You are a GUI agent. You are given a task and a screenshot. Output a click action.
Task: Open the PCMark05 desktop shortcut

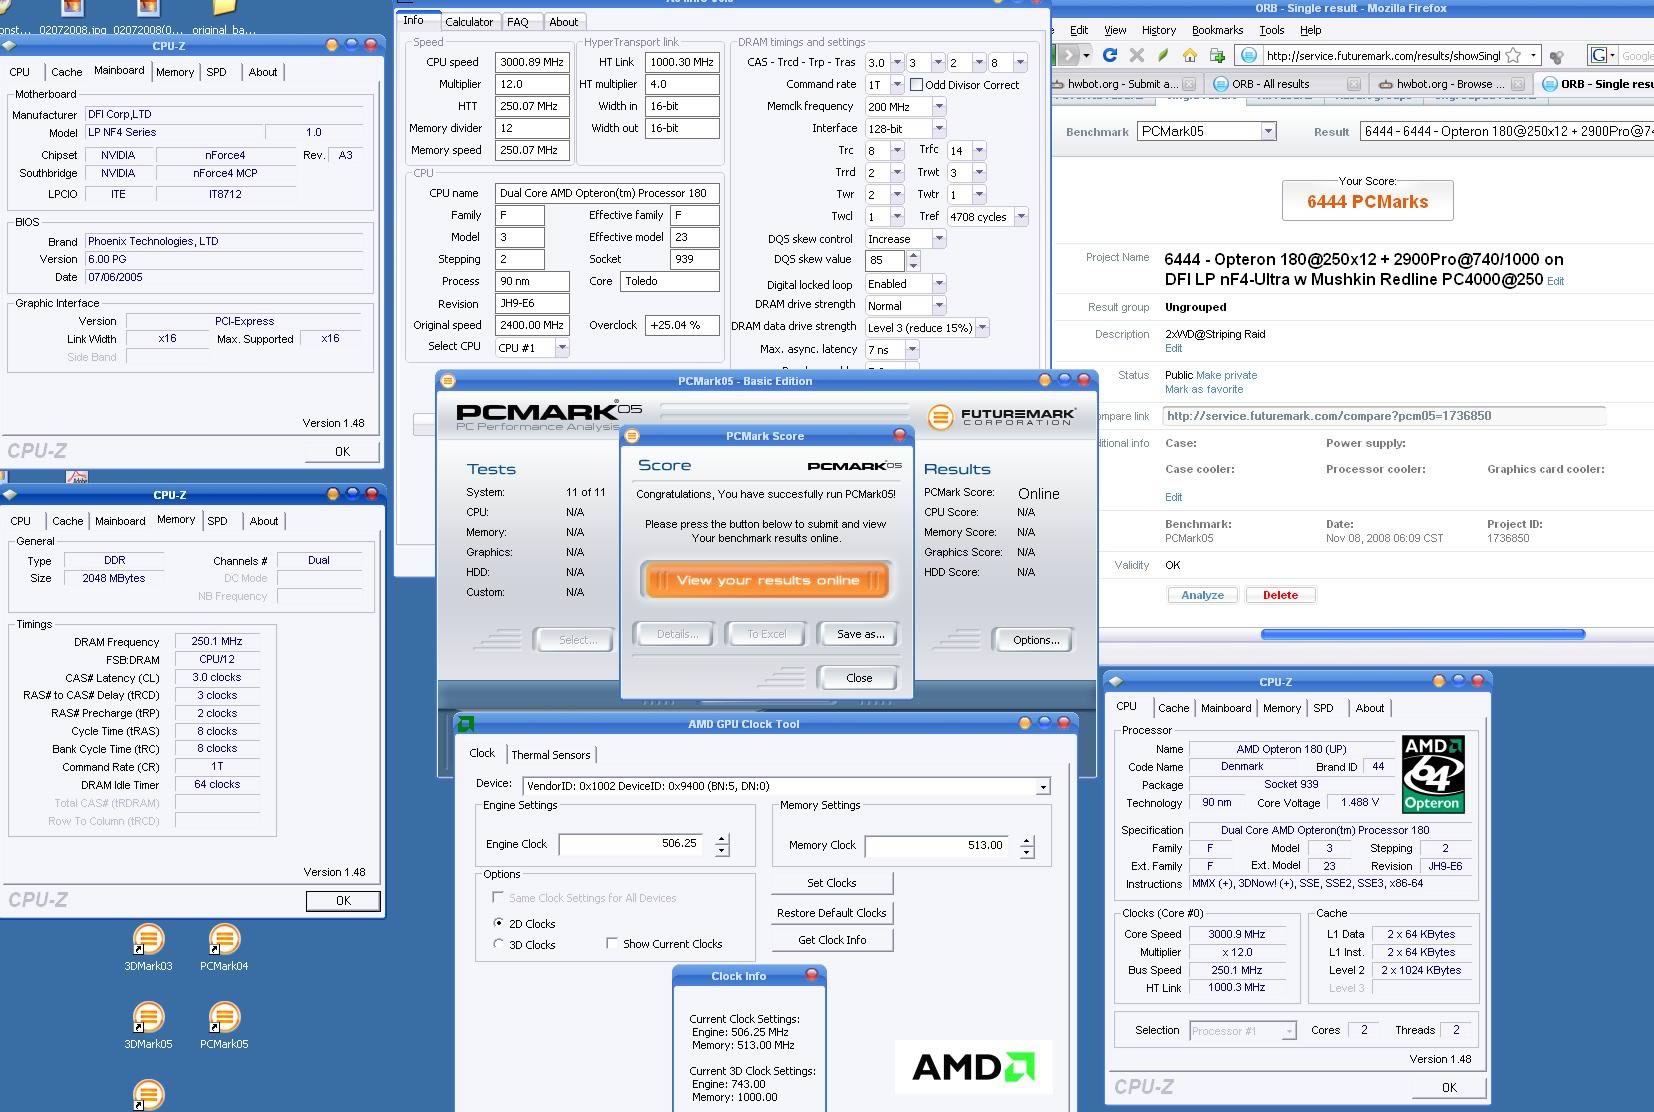pyautogui.click(x=224, y=1025)
